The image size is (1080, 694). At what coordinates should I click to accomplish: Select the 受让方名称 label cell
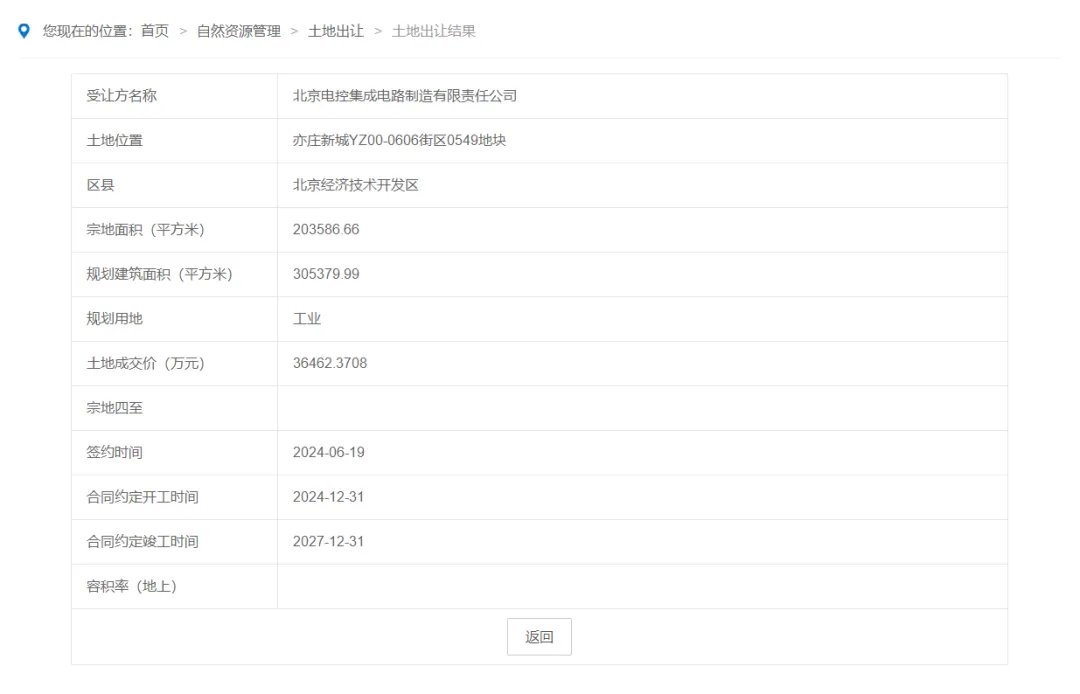click(174, 96)
